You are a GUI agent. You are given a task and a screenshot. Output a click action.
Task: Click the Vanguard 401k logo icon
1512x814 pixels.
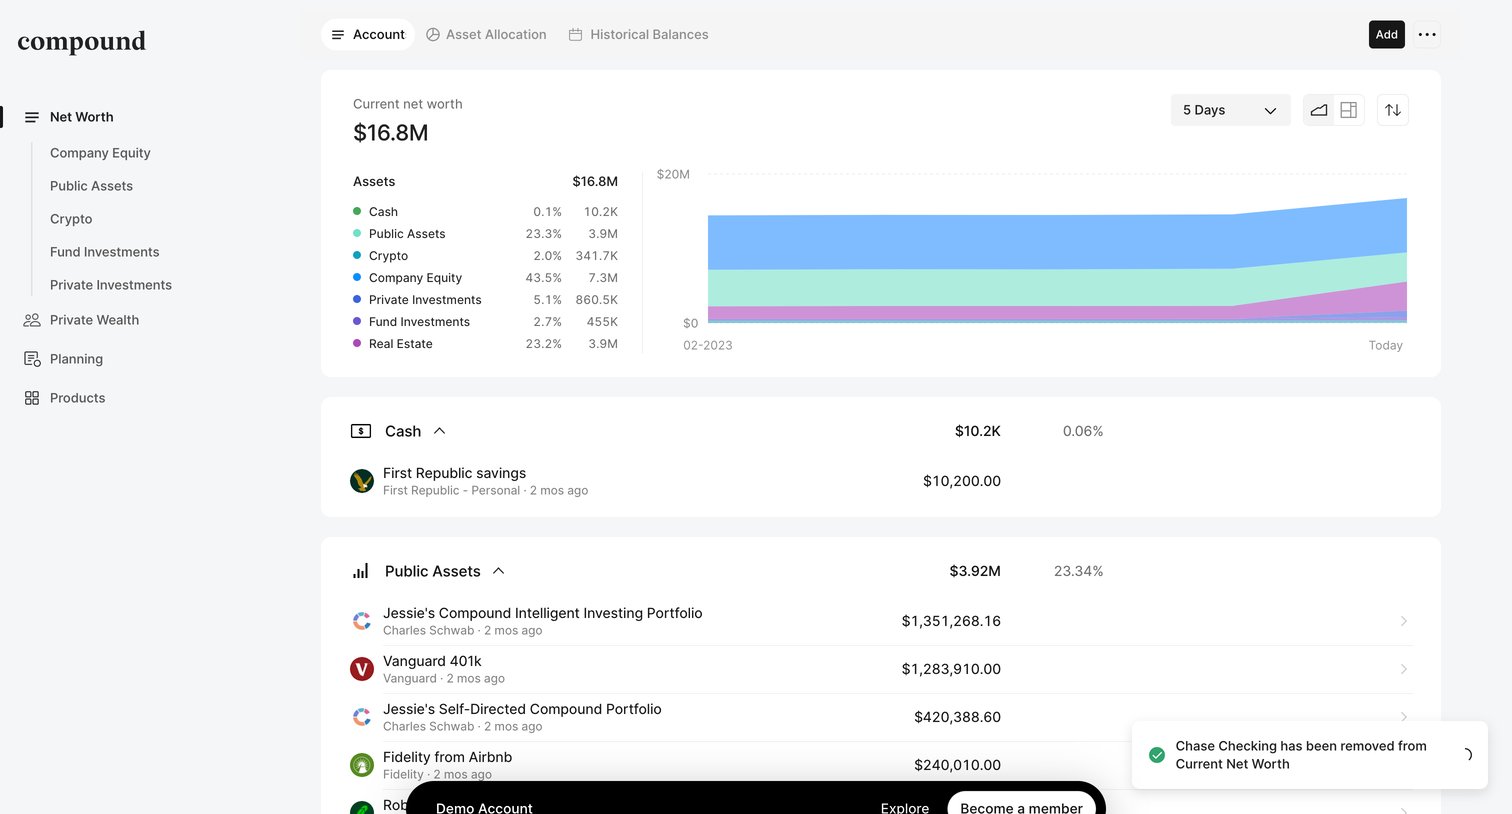(362, 669)
